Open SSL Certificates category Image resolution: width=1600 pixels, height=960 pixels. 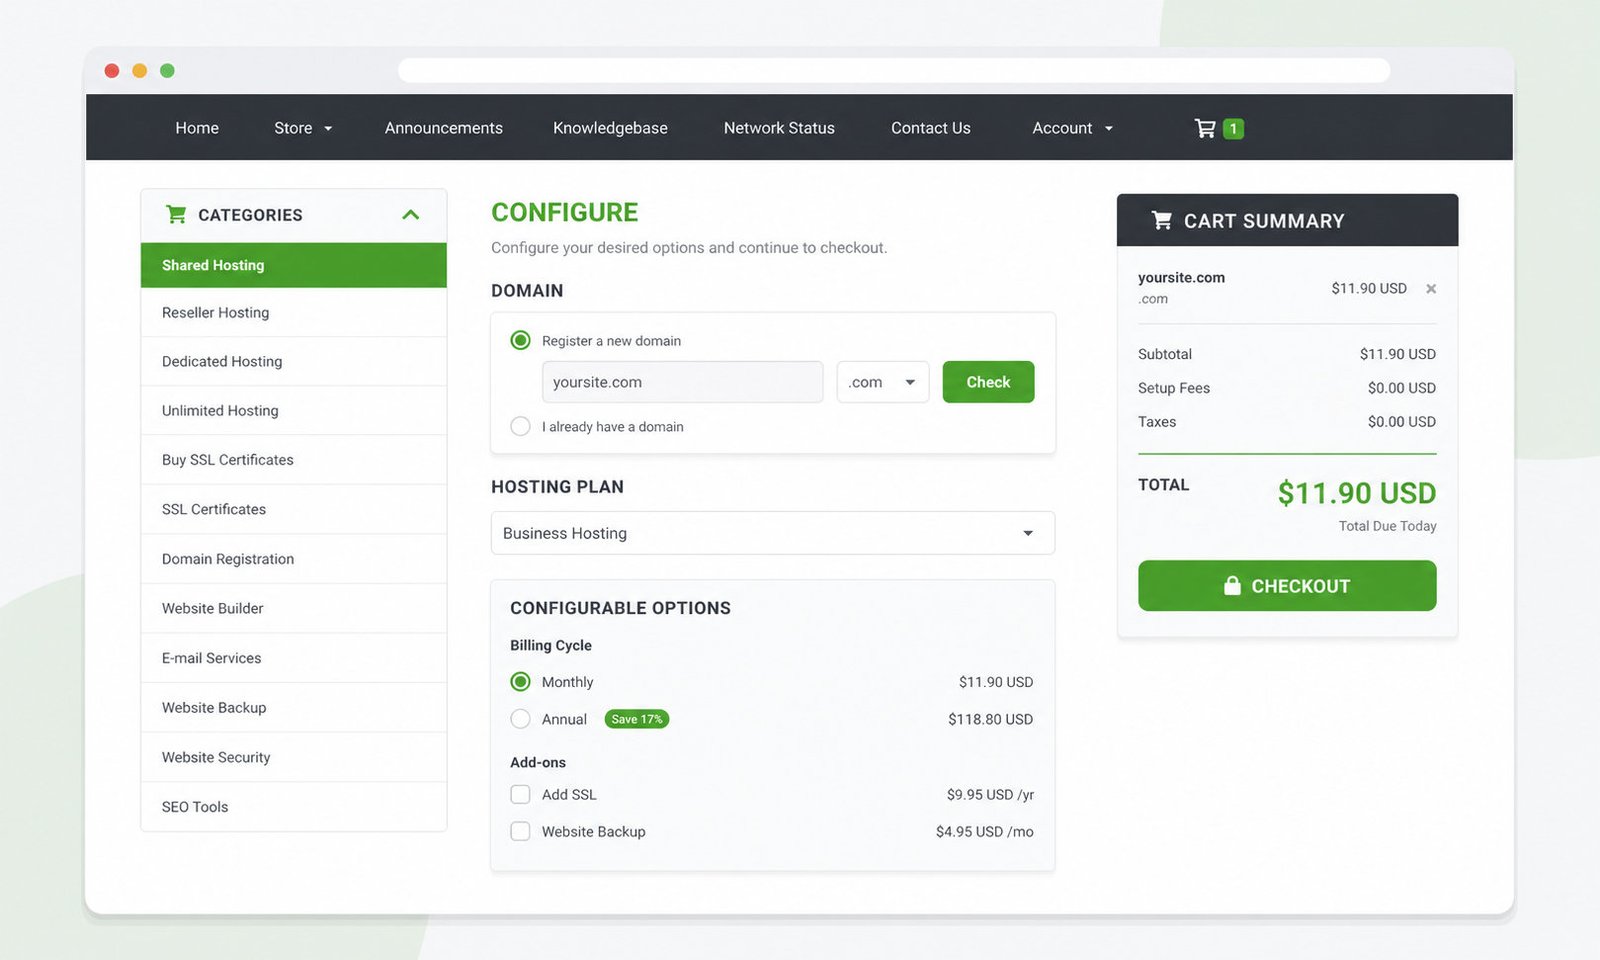tap(294, 509)
